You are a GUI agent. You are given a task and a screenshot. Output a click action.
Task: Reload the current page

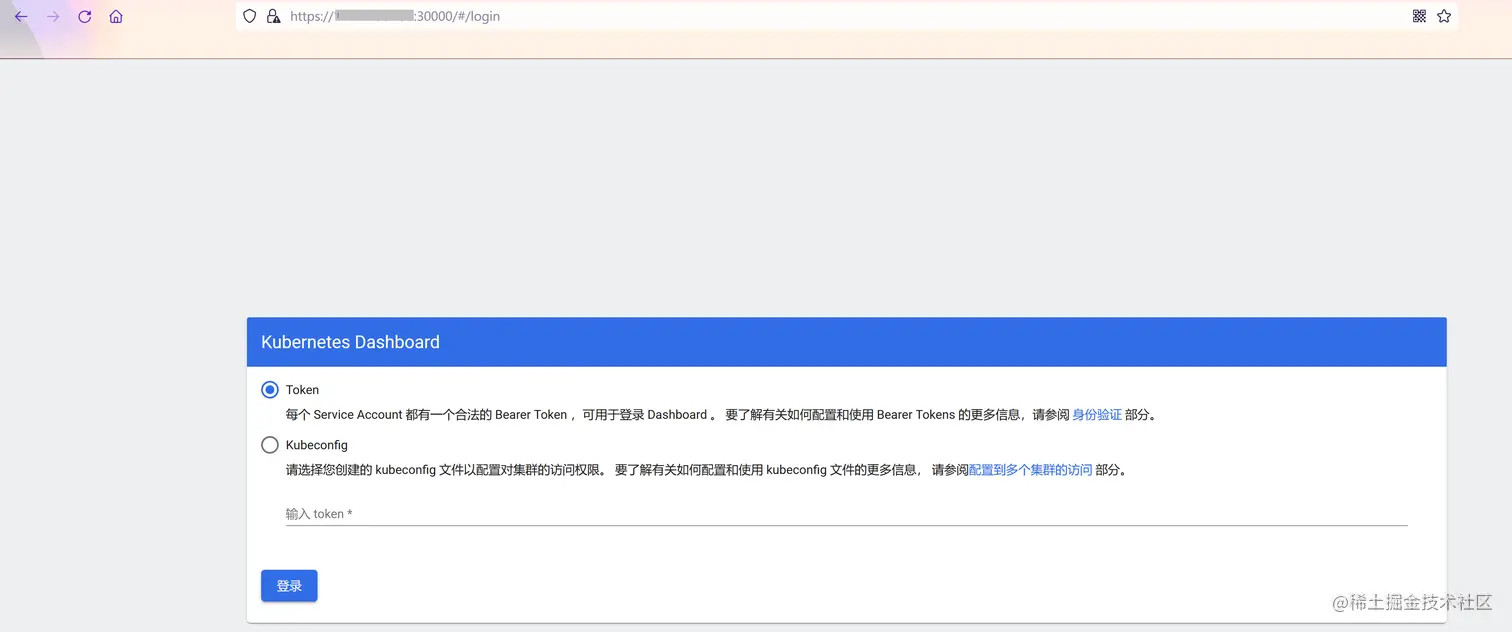pos(84,16)
